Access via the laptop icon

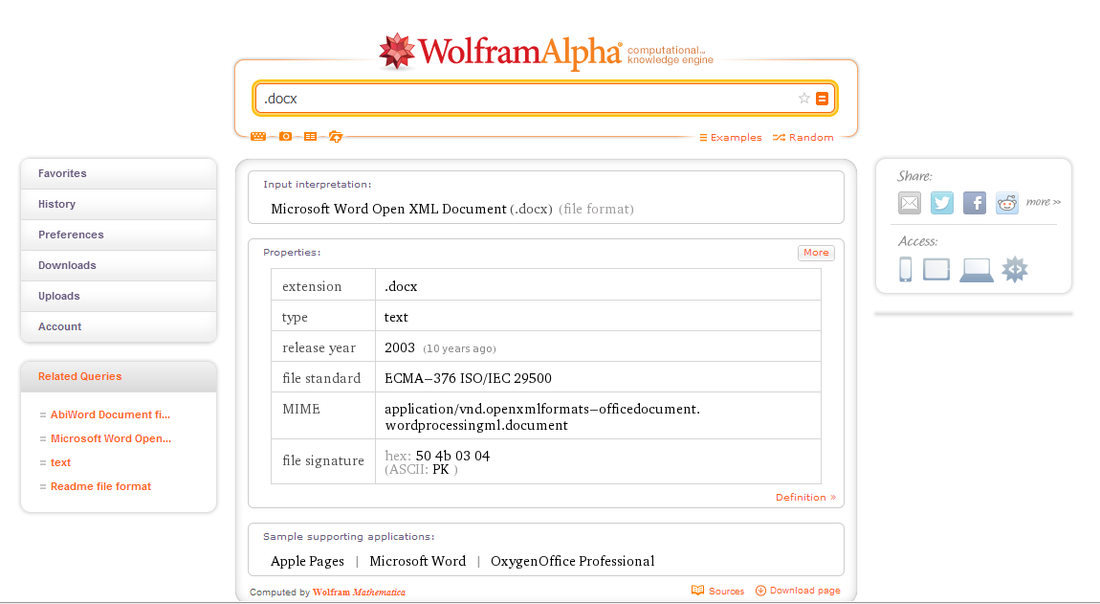977,270
